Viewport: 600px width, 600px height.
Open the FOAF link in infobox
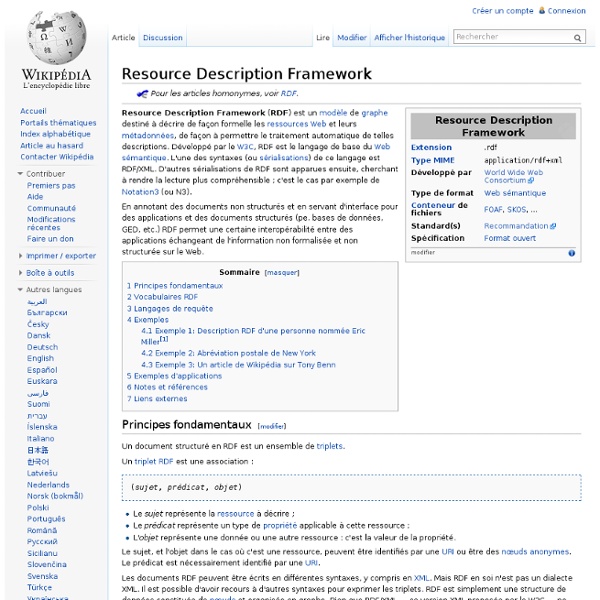[x=493, y=210]
